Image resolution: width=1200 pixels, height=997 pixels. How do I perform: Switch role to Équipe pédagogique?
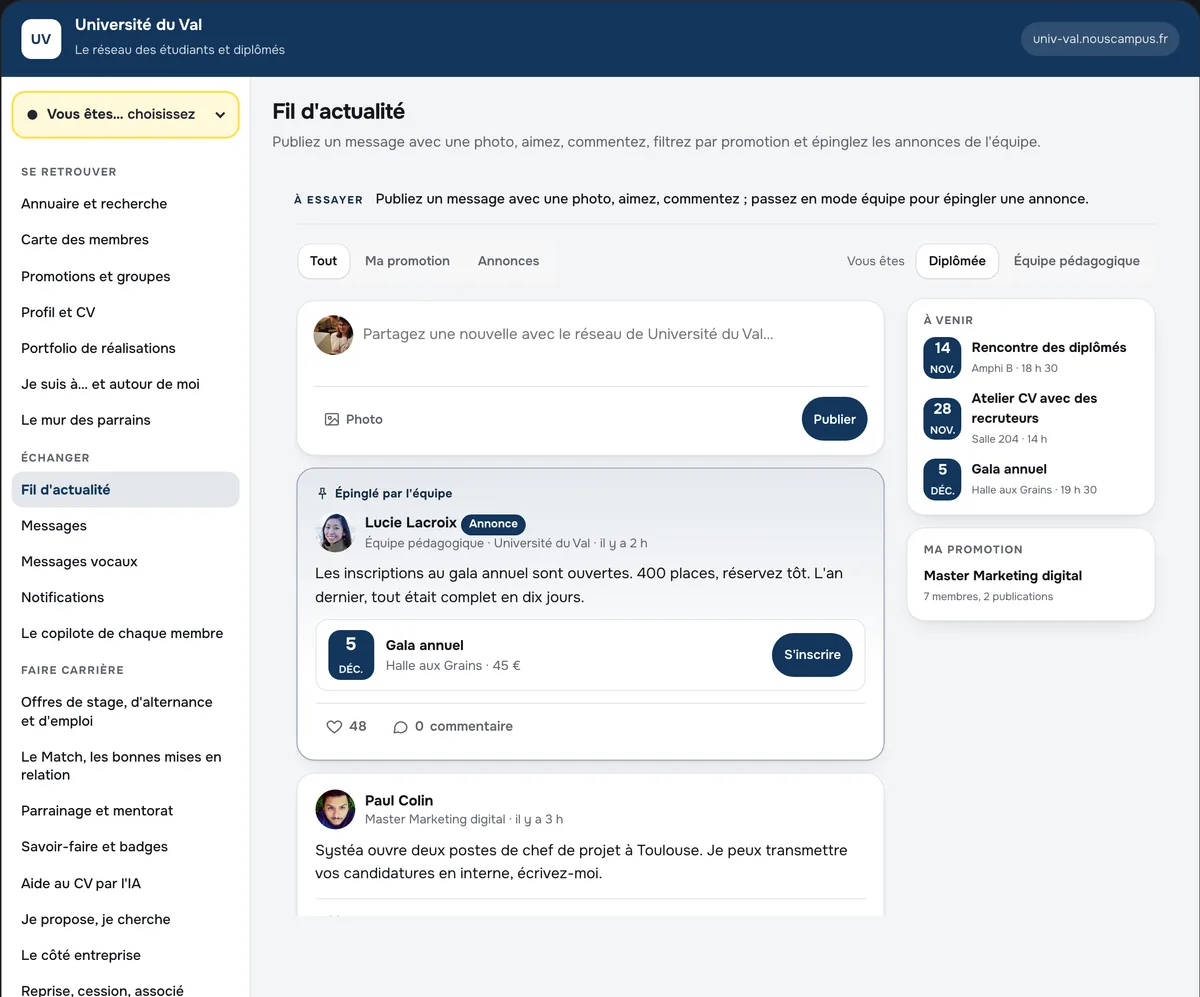[1076, 261]
